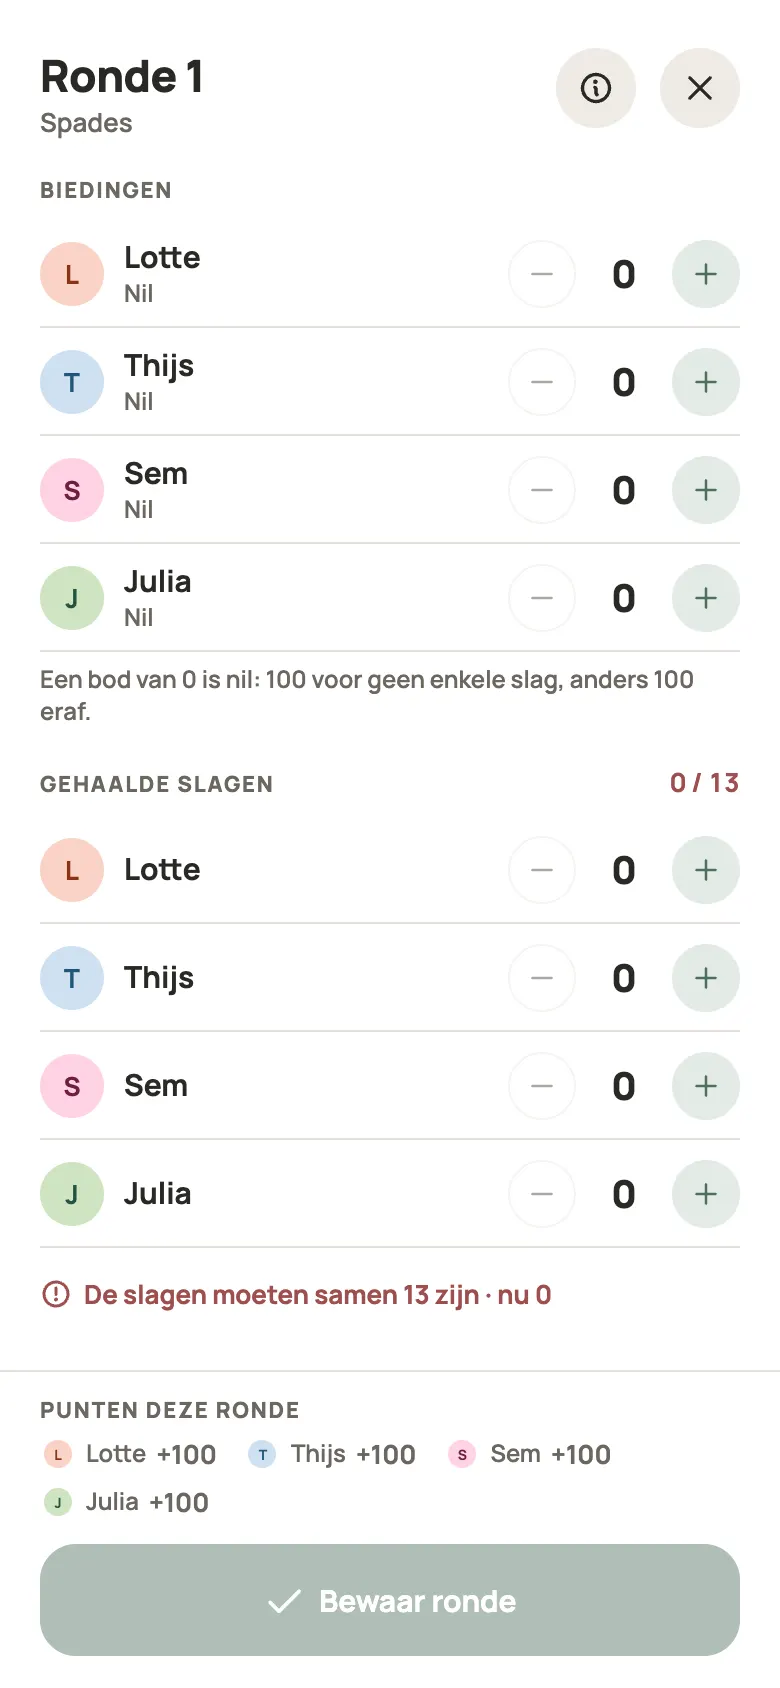
Task: Decrease Lotte's bid with minus
Action: pyautogui.click(x=542, y=274)
